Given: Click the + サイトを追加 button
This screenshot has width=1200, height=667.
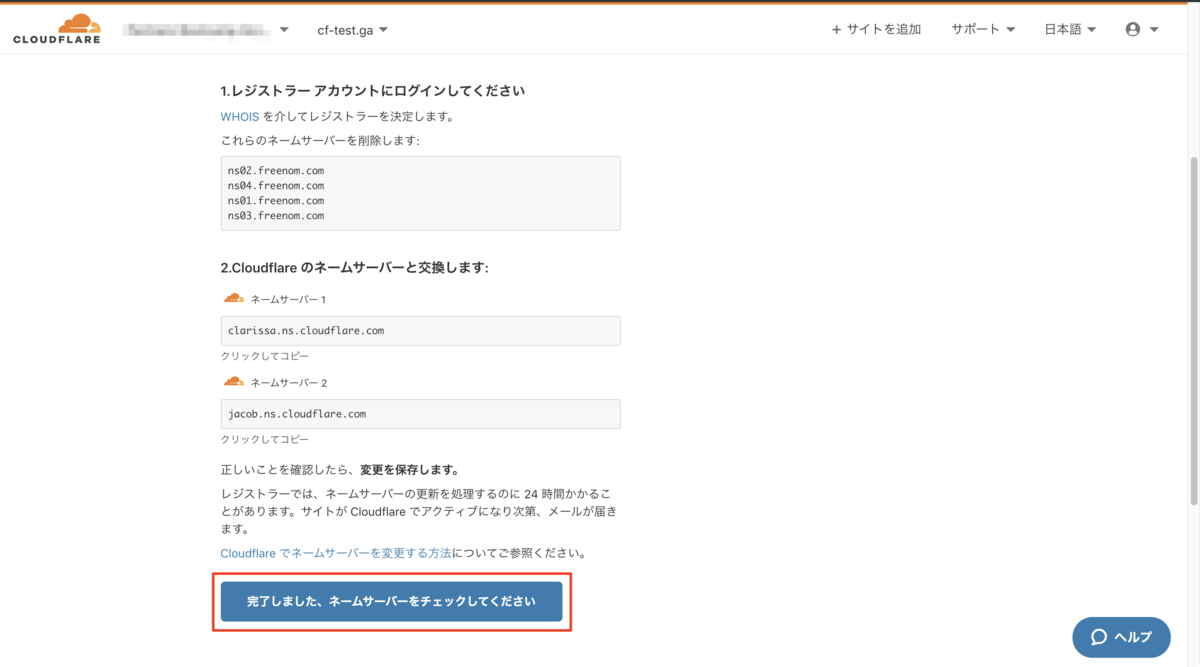Looking at the screenshot, I should point(876,30).
